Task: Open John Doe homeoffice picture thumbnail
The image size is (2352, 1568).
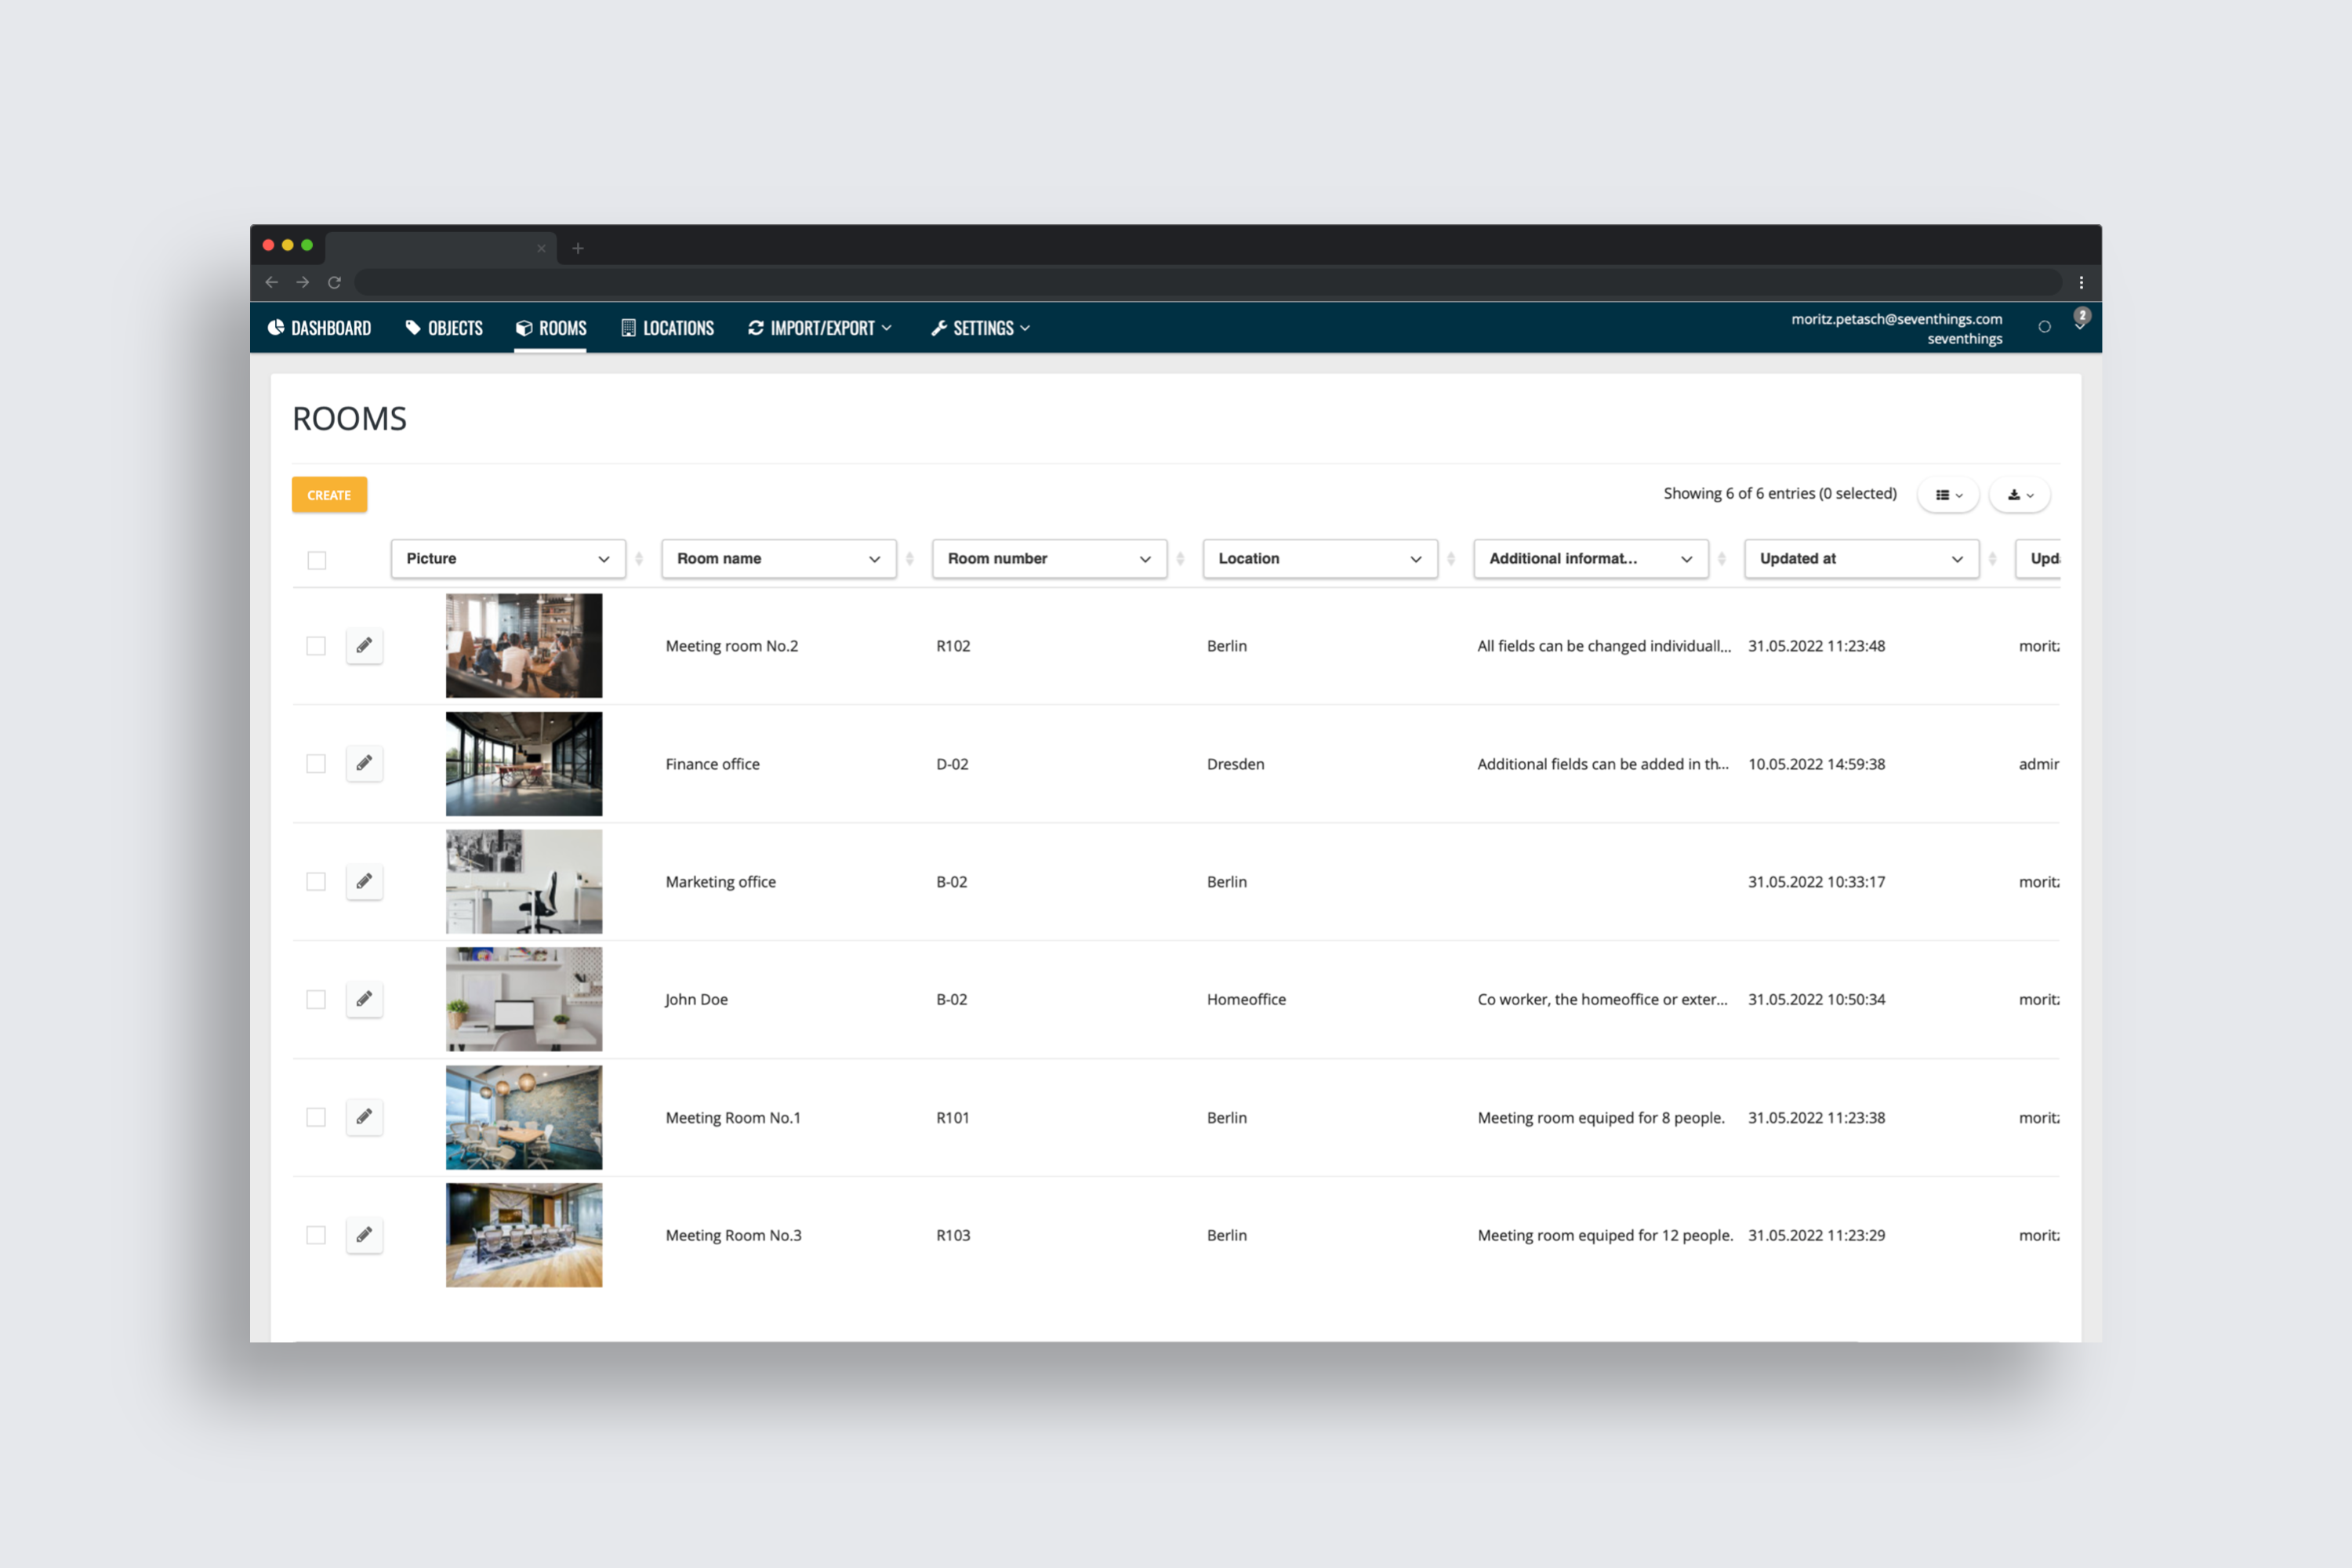Action: [524, 1000]
